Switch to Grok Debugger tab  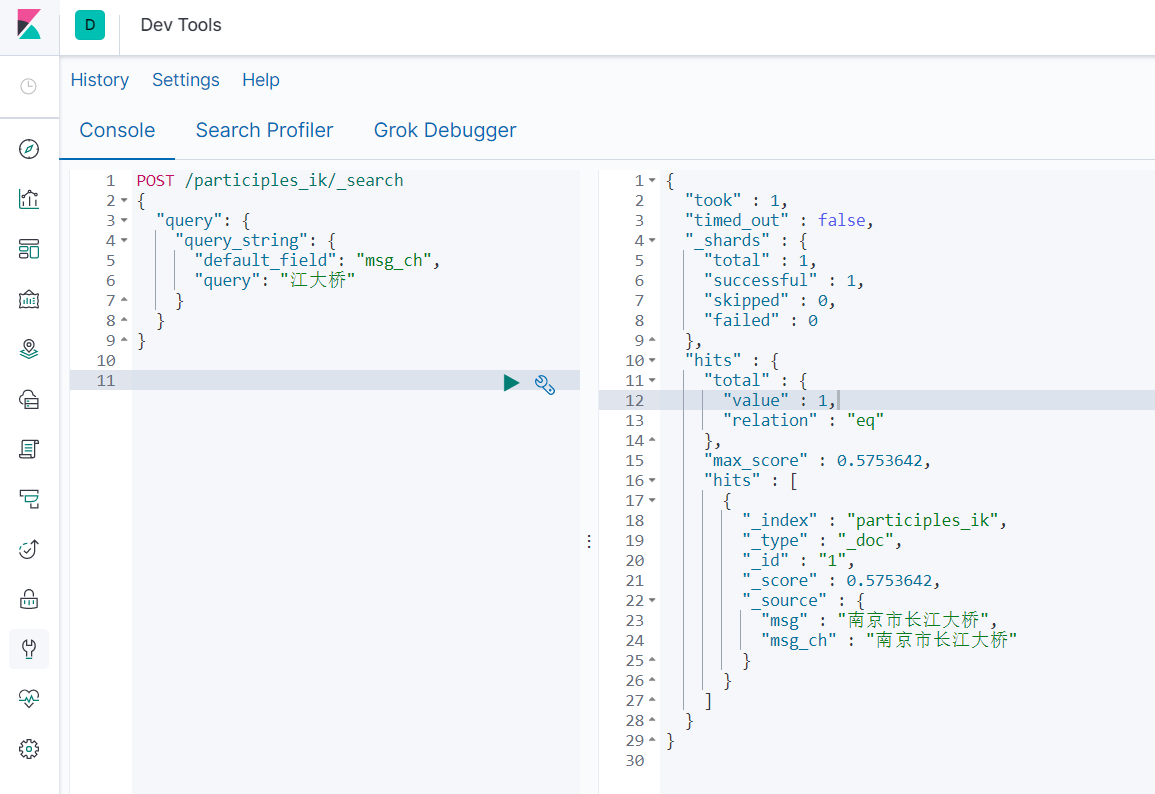[445, 130]
